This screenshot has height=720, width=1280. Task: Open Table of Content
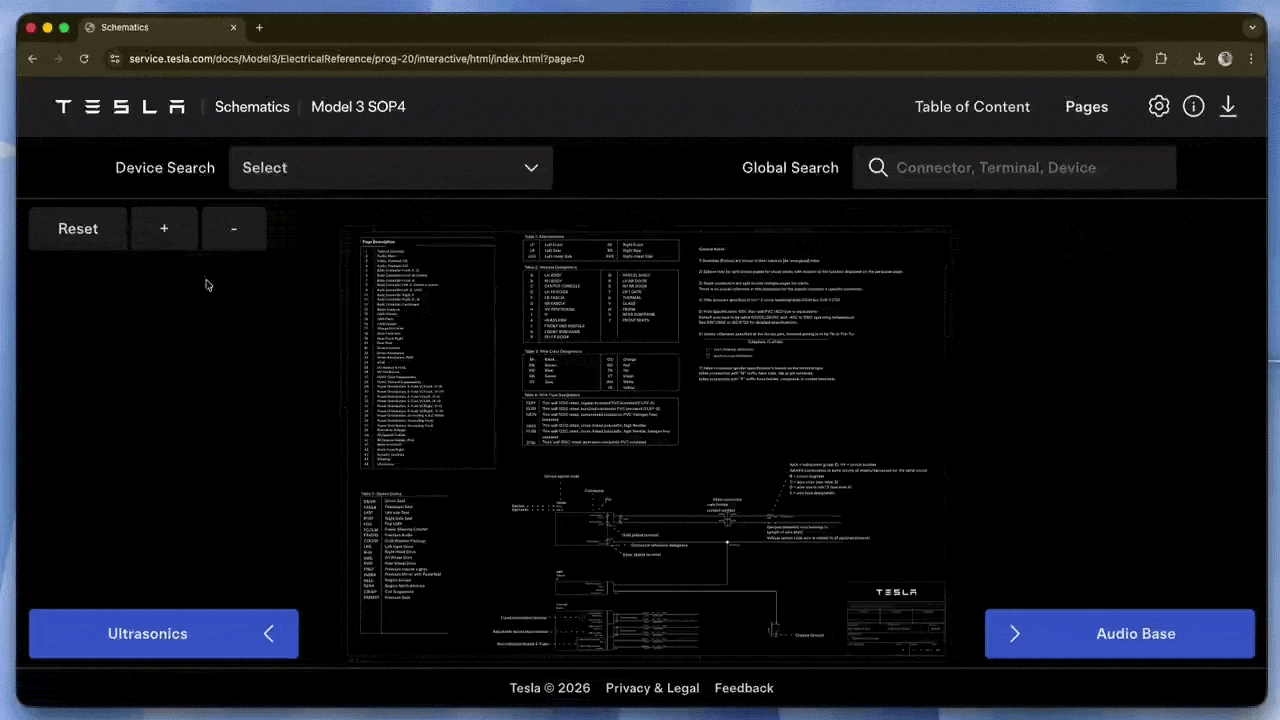(971, 107)
